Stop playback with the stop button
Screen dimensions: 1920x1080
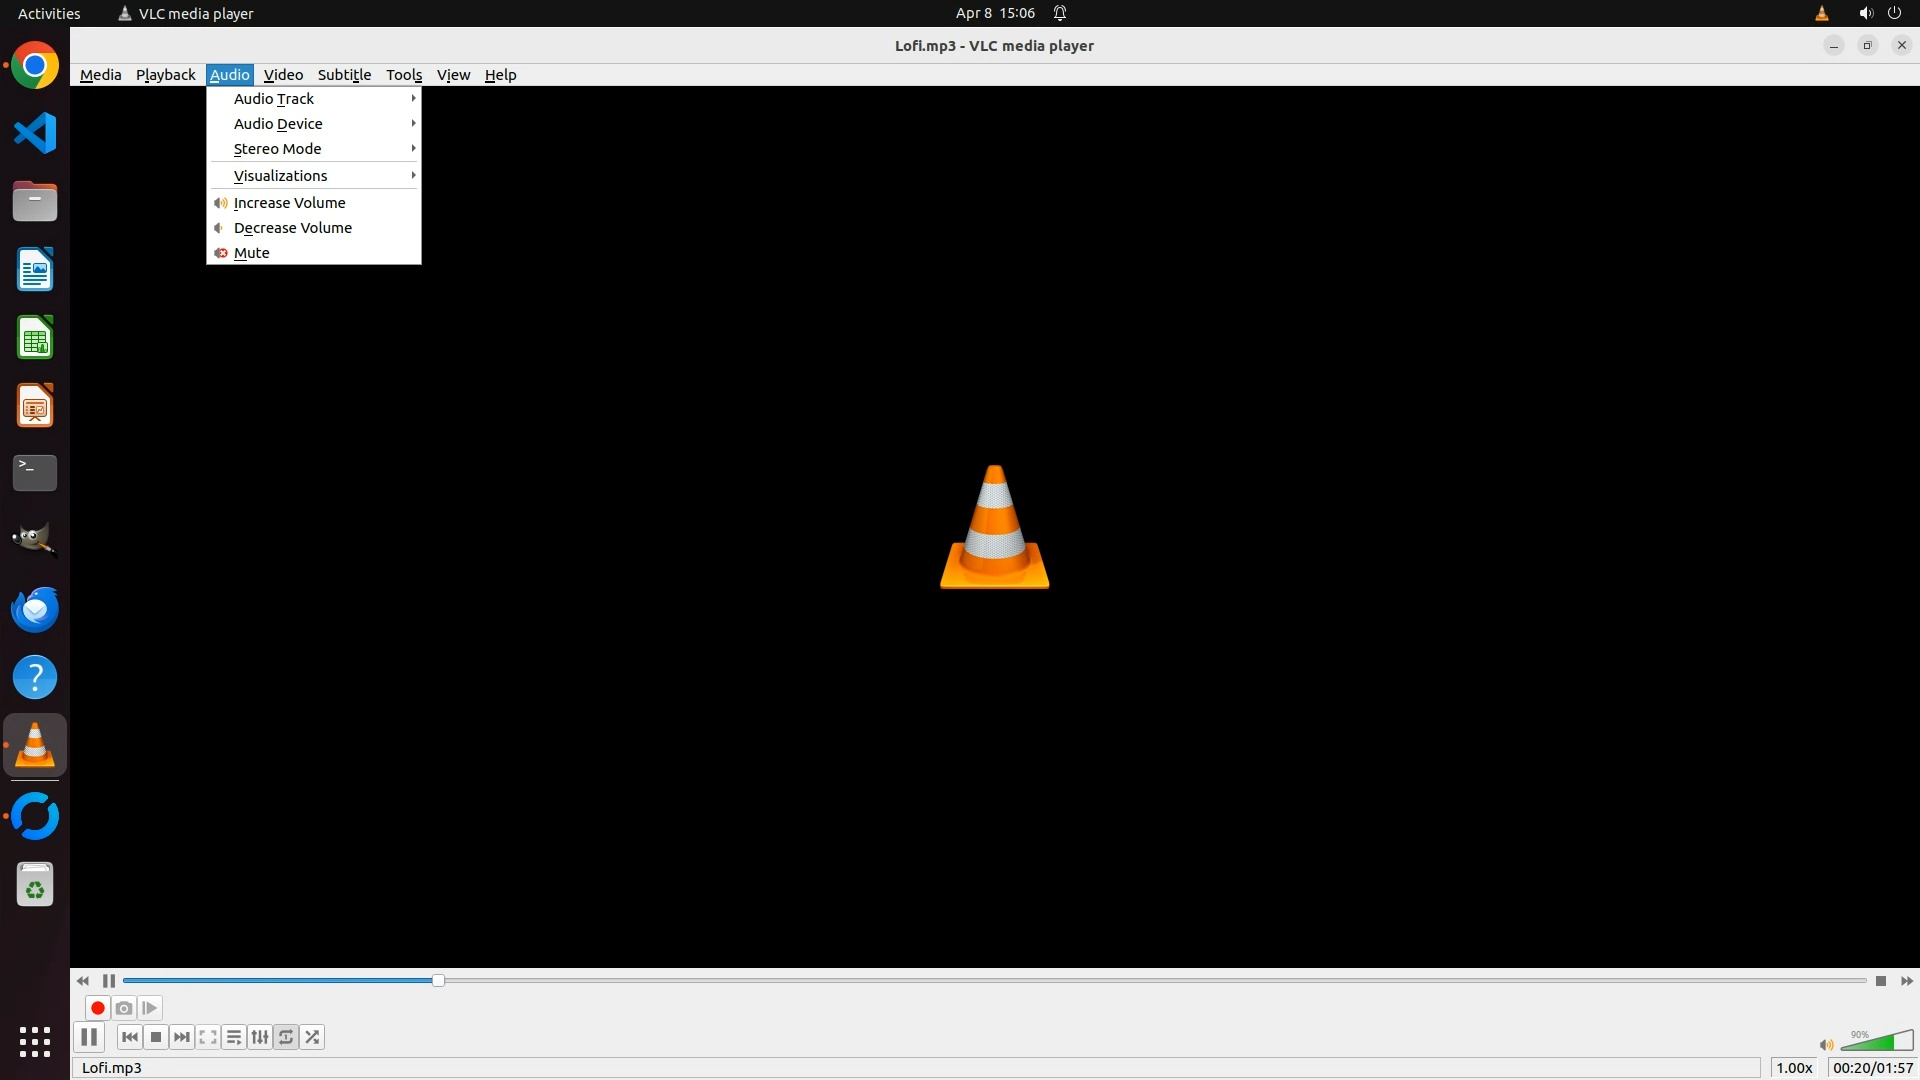pyautogui.click(x=156, y=1037)
